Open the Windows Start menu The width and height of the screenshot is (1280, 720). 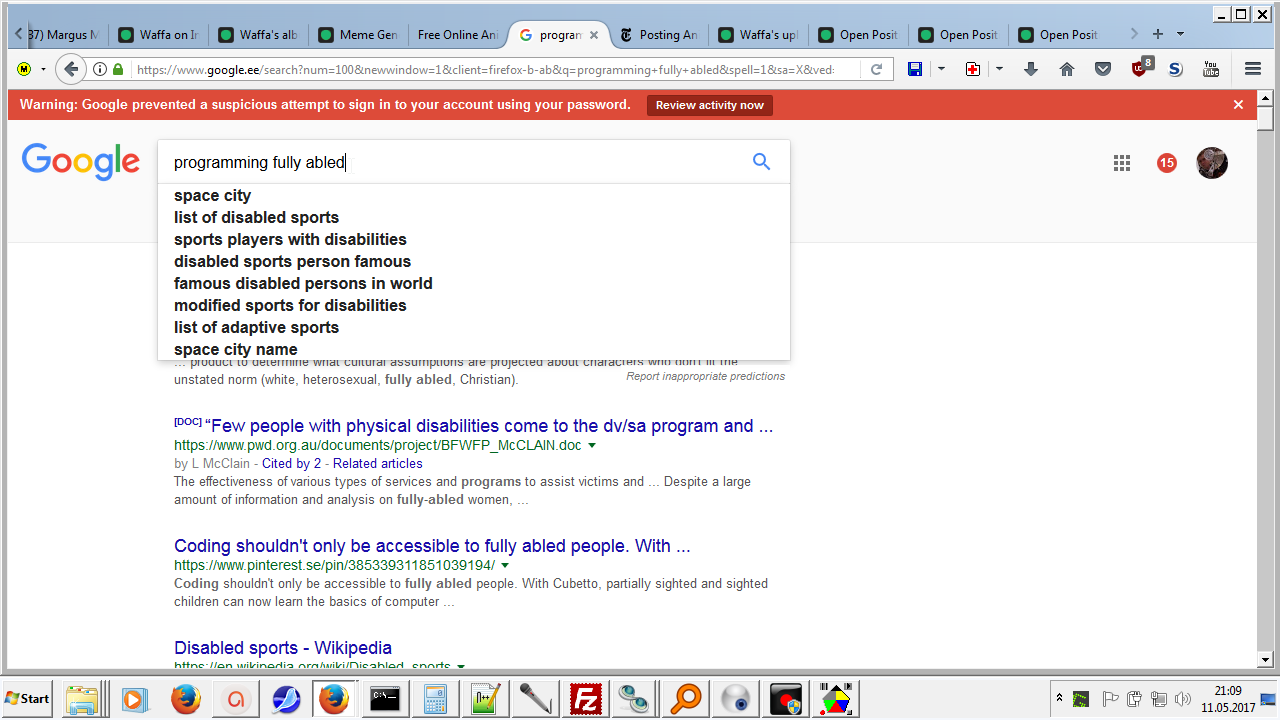click(x=28, y=698)
